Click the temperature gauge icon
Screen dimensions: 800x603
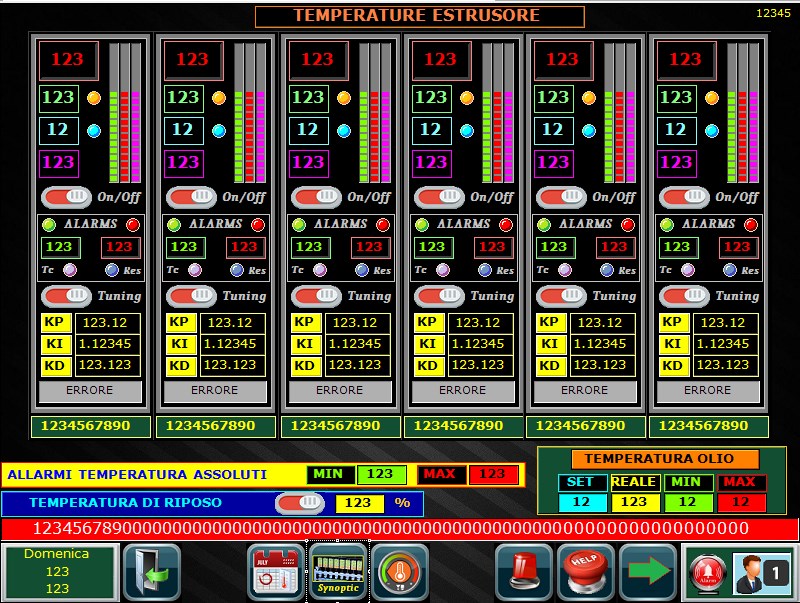coord(400,572)
